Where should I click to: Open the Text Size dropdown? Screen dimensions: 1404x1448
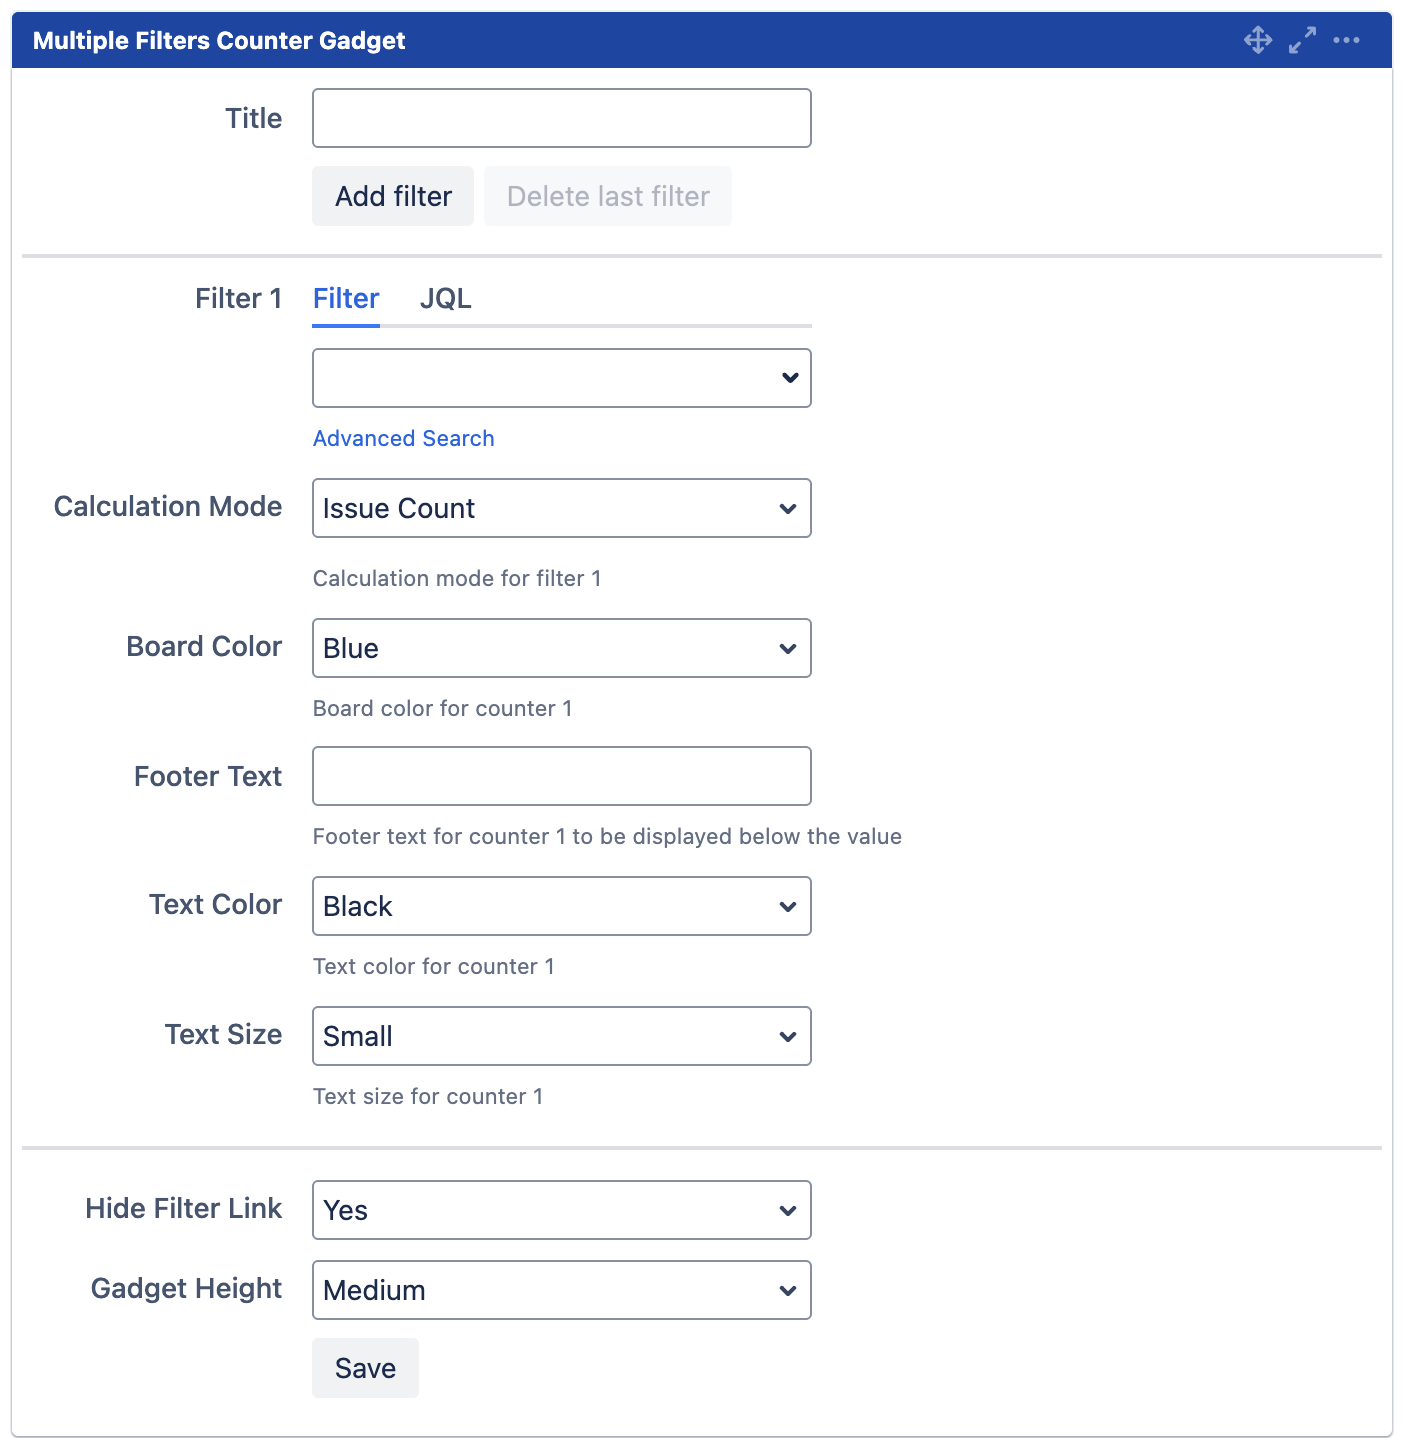pos(561,1036)
